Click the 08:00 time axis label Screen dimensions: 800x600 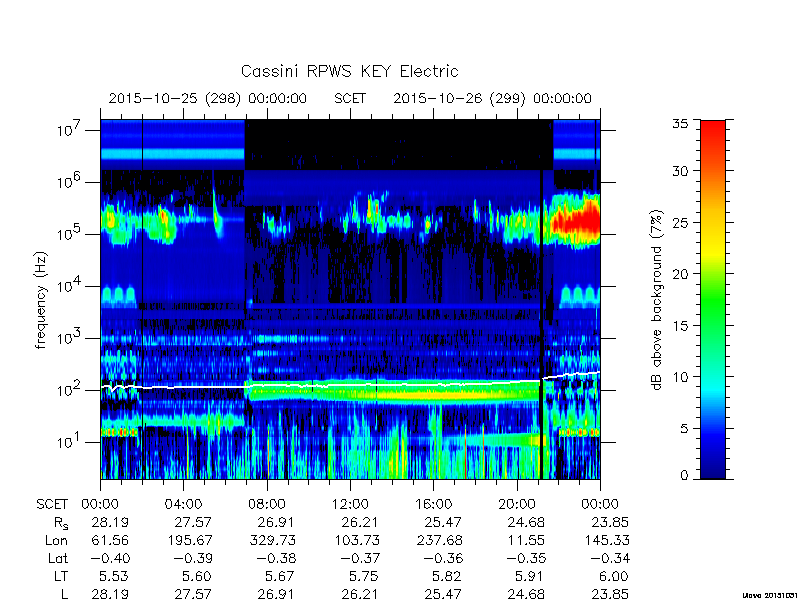pos(267,504)
